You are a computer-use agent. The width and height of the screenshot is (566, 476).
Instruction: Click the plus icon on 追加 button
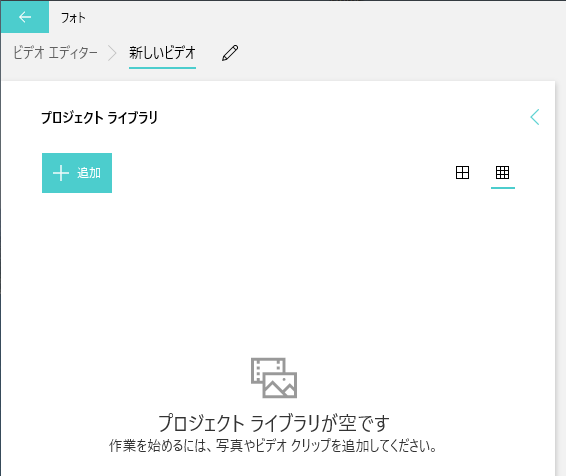[61, 173]
